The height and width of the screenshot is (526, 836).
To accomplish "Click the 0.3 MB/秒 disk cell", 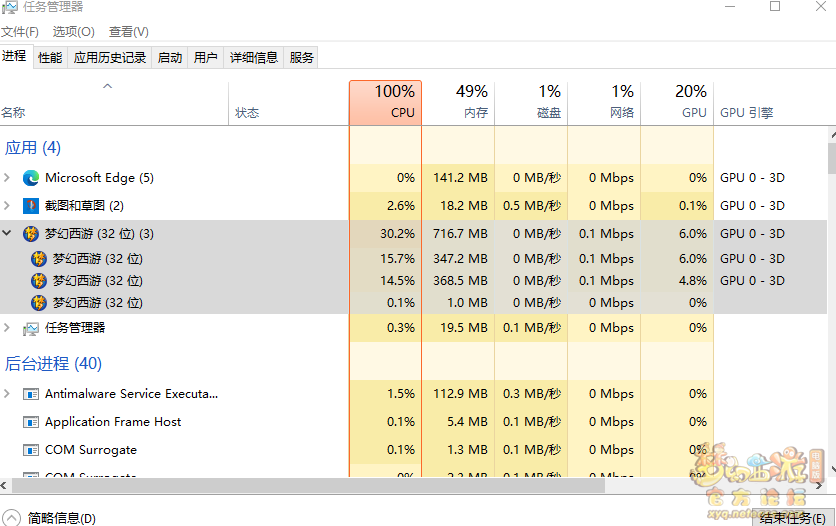I will click(x=532, y=394).
